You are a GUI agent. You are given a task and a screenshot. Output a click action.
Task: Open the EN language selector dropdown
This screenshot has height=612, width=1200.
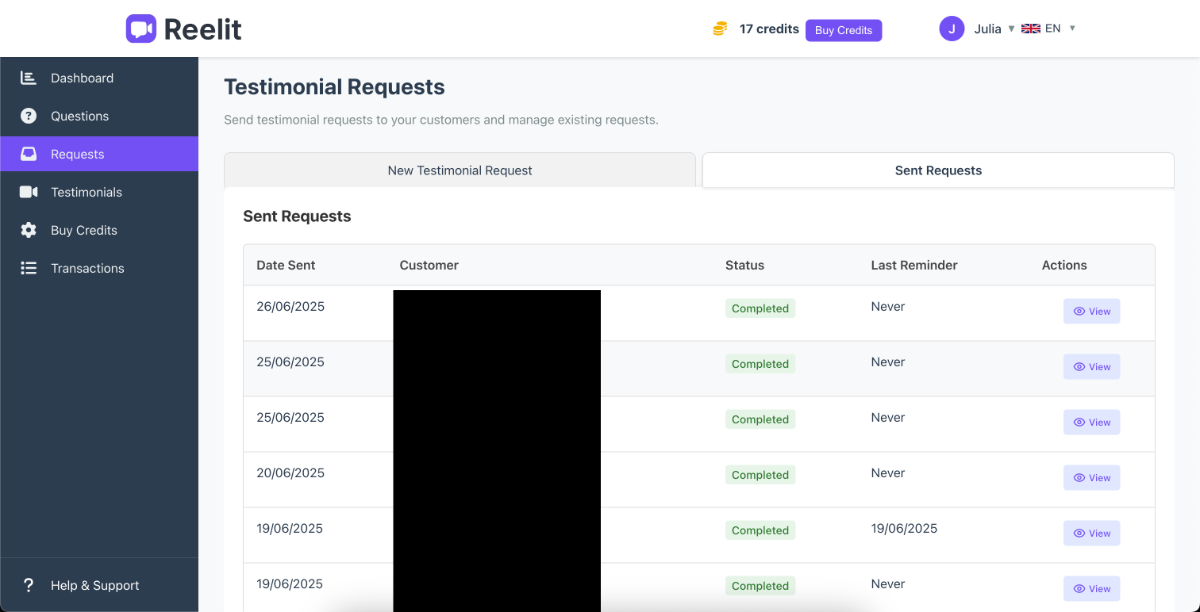pos(1072,29)
